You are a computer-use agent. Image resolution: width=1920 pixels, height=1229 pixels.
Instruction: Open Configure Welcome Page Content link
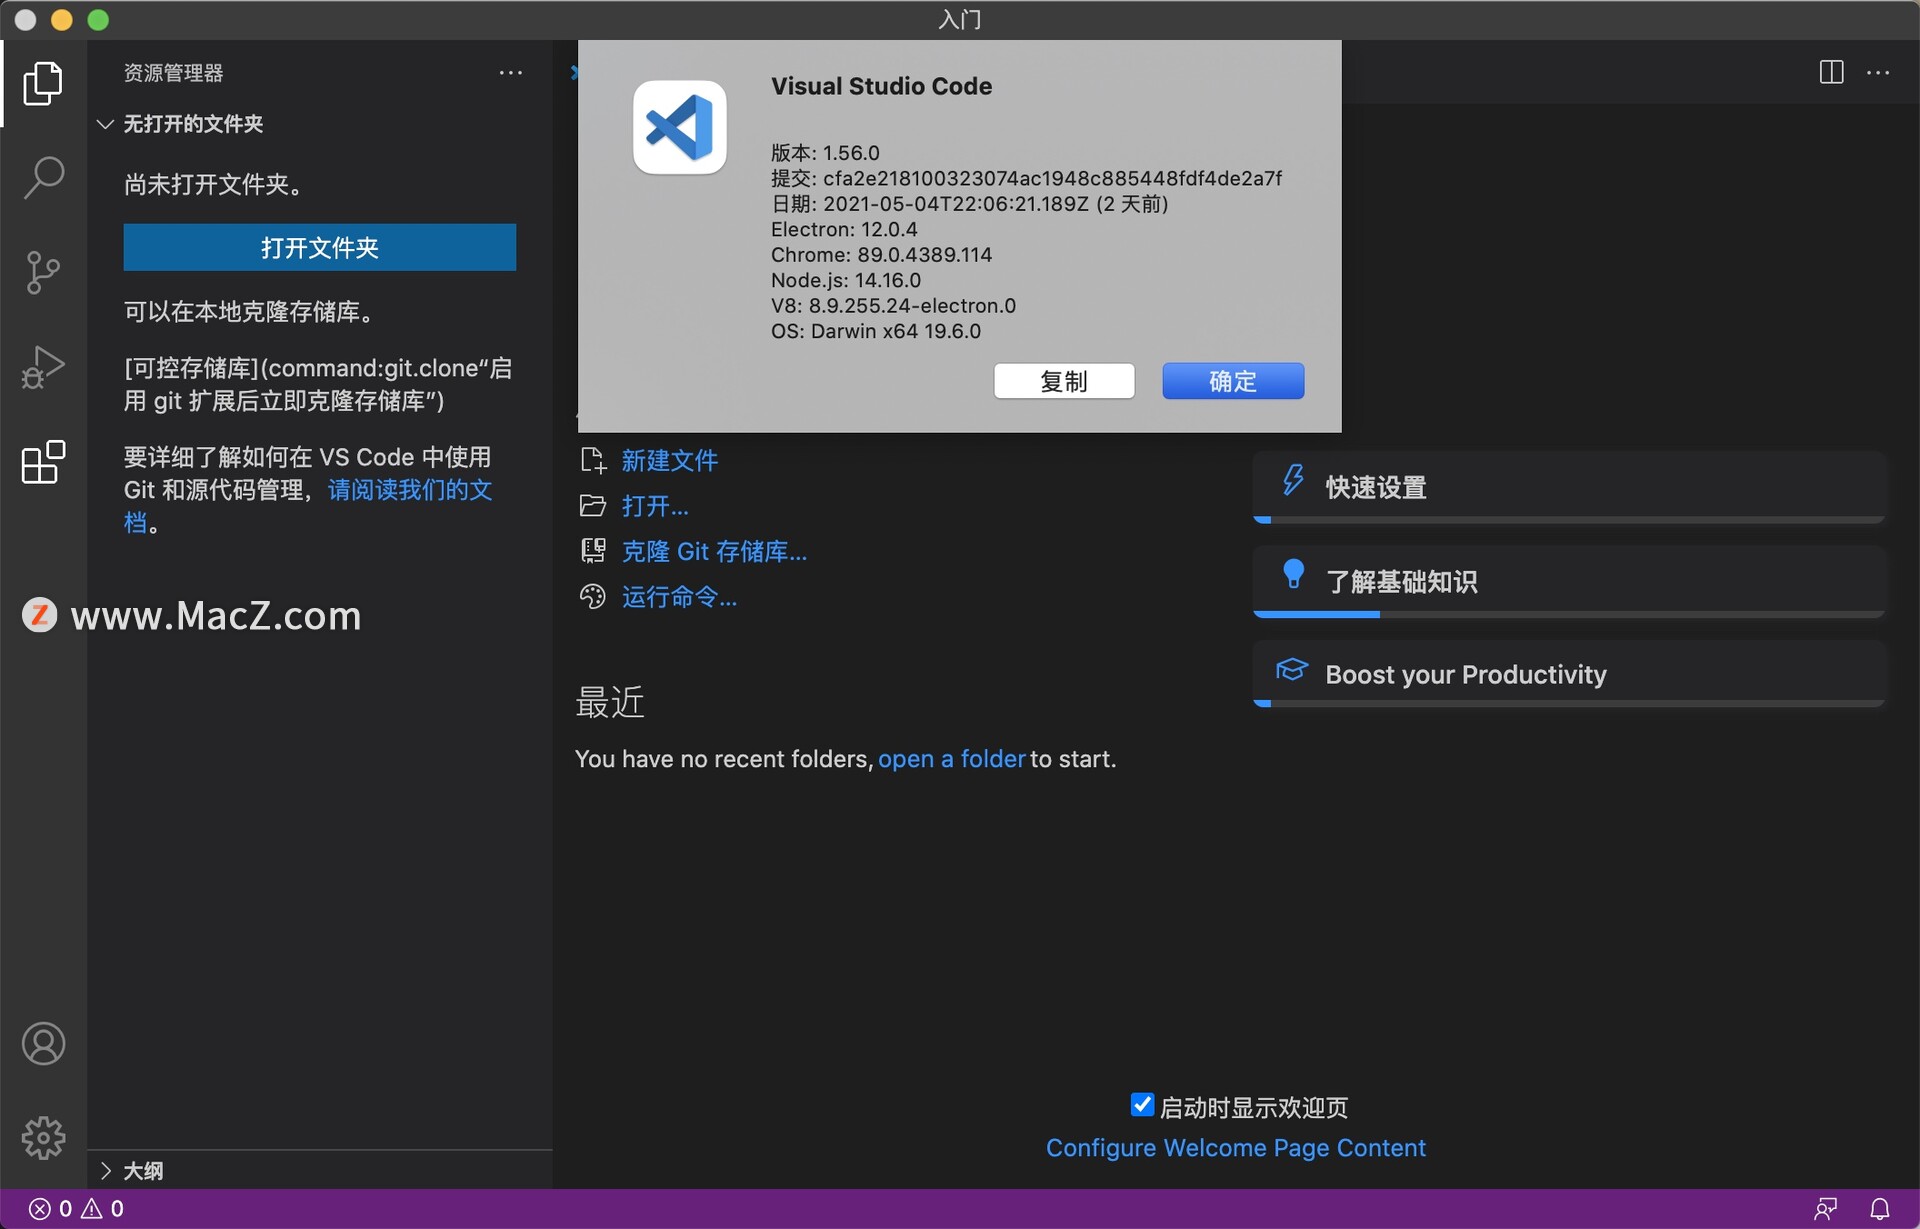(x=1236, y=1148)
